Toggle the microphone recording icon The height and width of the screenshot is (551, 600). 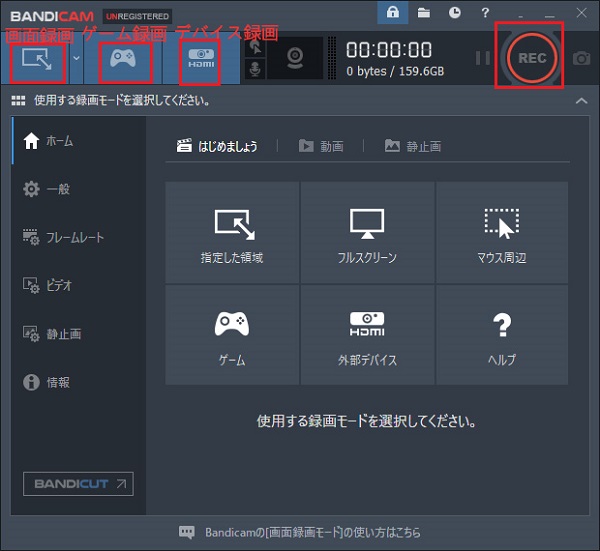[x=256, y=70]
